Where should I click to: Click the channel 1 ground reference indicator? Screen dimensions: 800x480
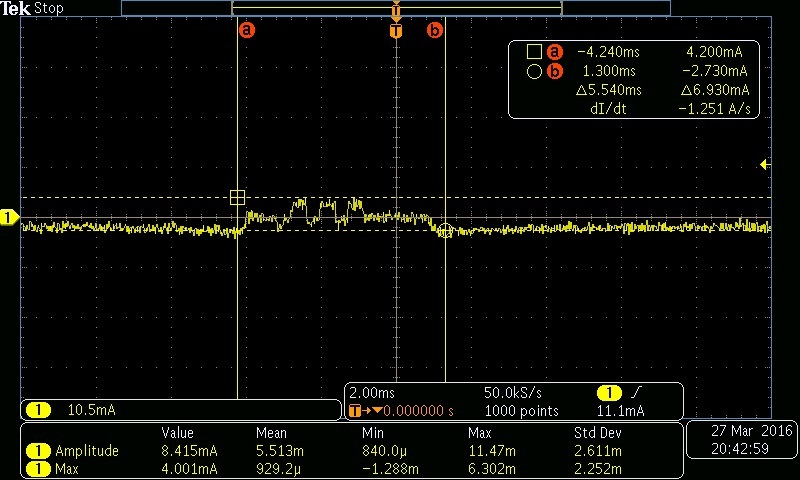tap(9, 218)
